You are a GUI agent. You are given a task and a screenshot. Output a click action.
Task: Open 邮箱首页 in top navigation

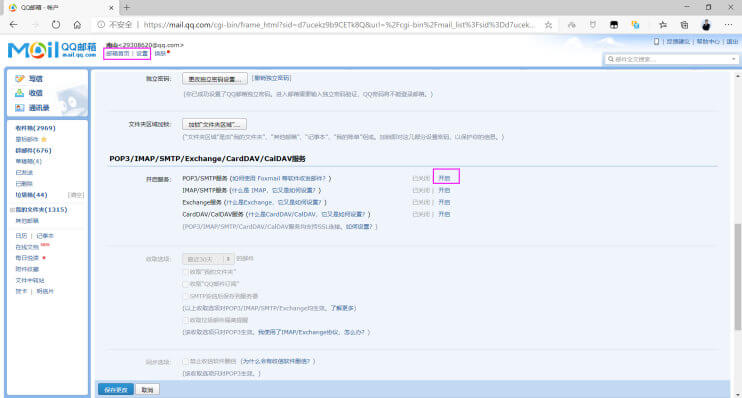pos(117,53)
